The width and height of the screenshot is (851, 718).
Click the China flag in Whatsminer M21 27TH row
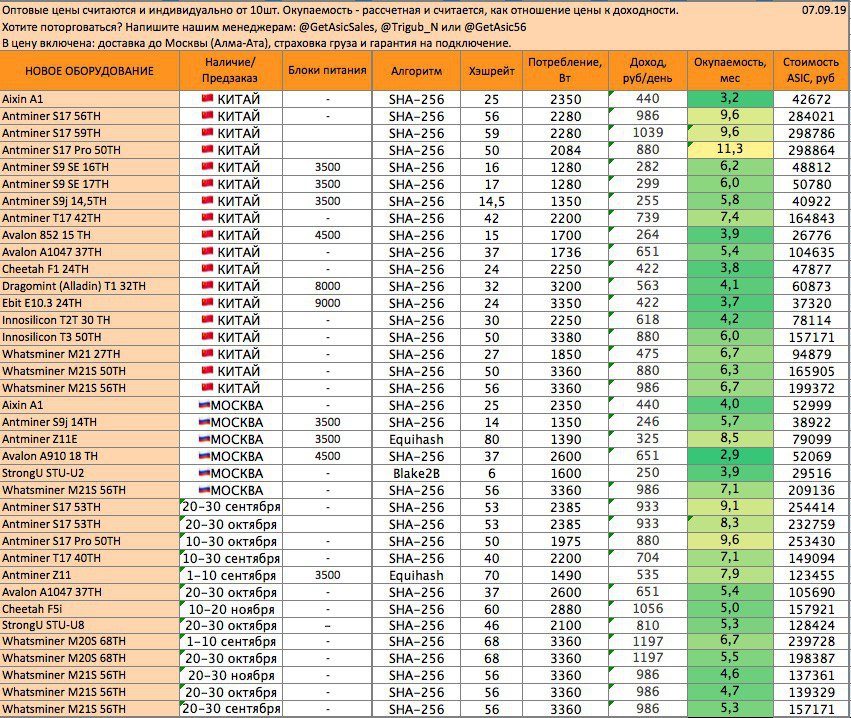coord(207,353)
